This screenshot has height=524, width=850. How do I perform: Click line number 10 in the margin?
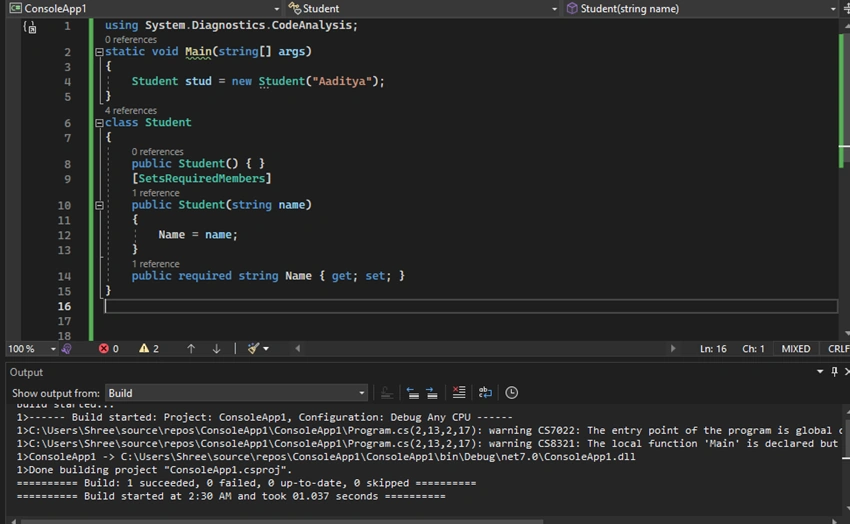click(x=64, y=205)
